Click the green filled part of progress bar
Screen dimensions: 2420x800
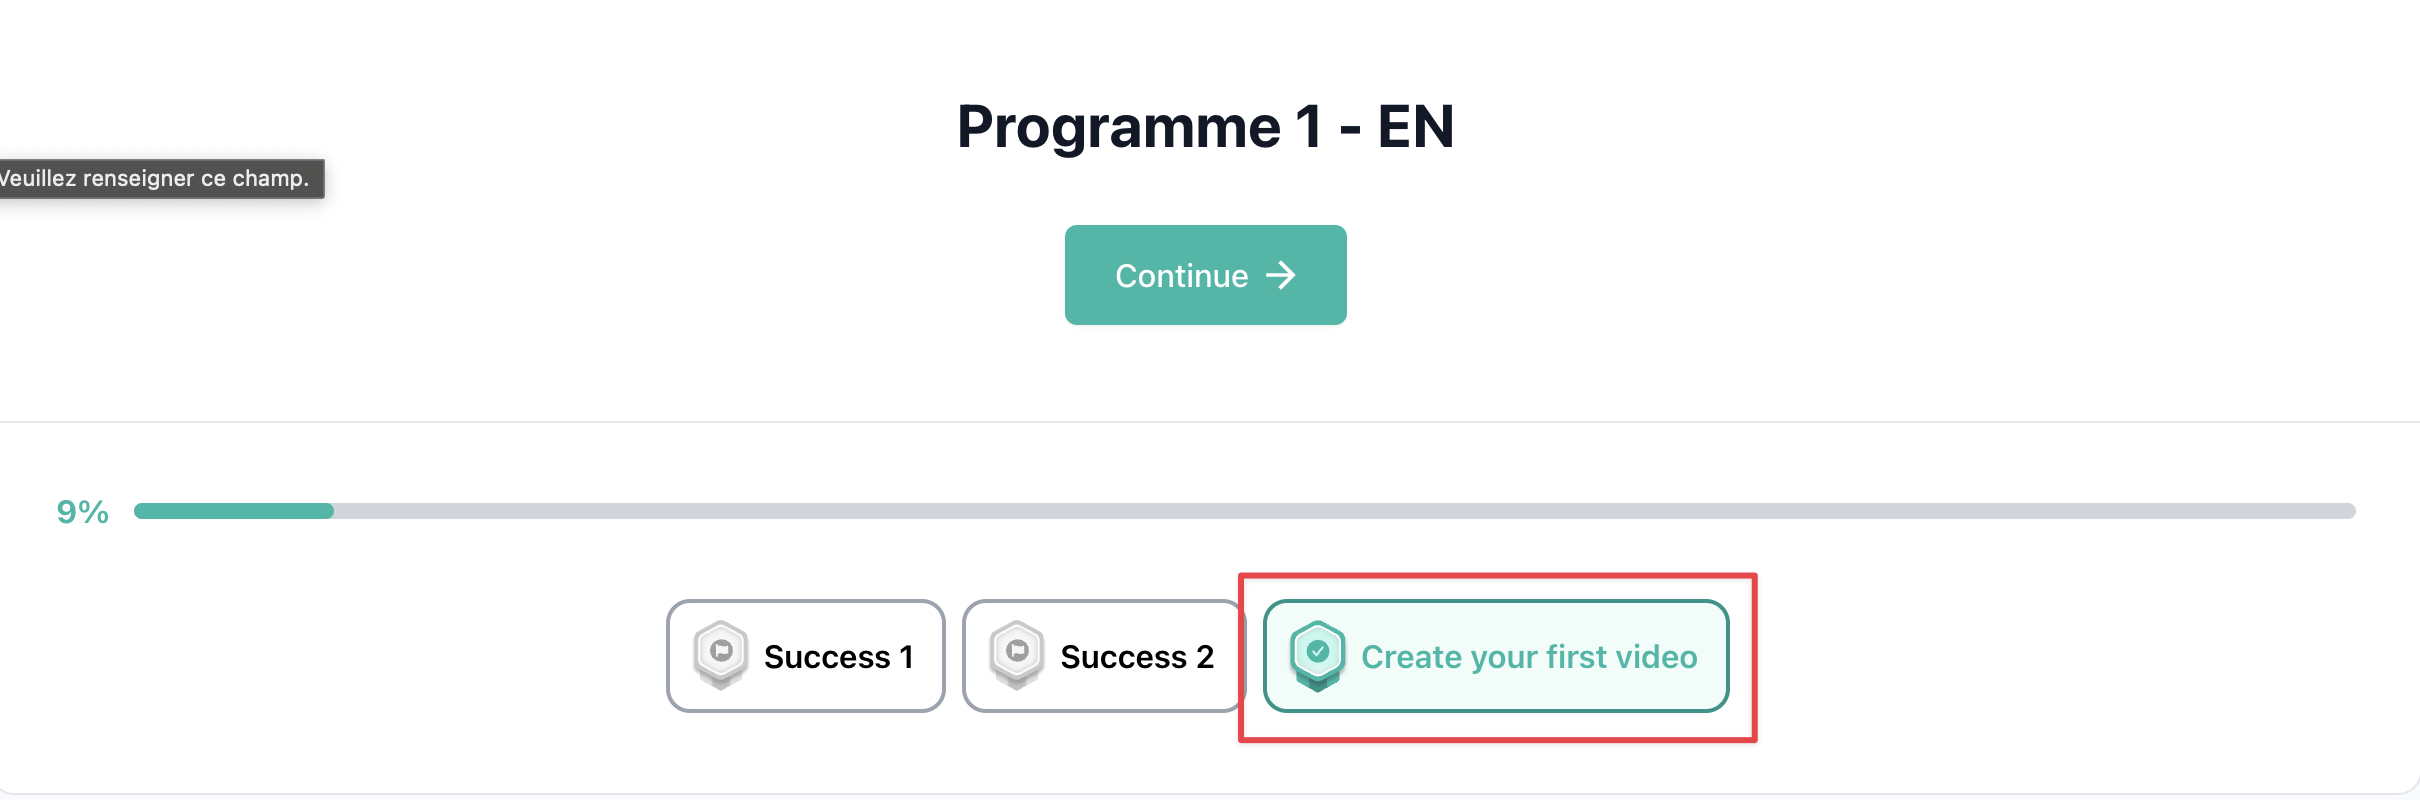pos(234,511)
